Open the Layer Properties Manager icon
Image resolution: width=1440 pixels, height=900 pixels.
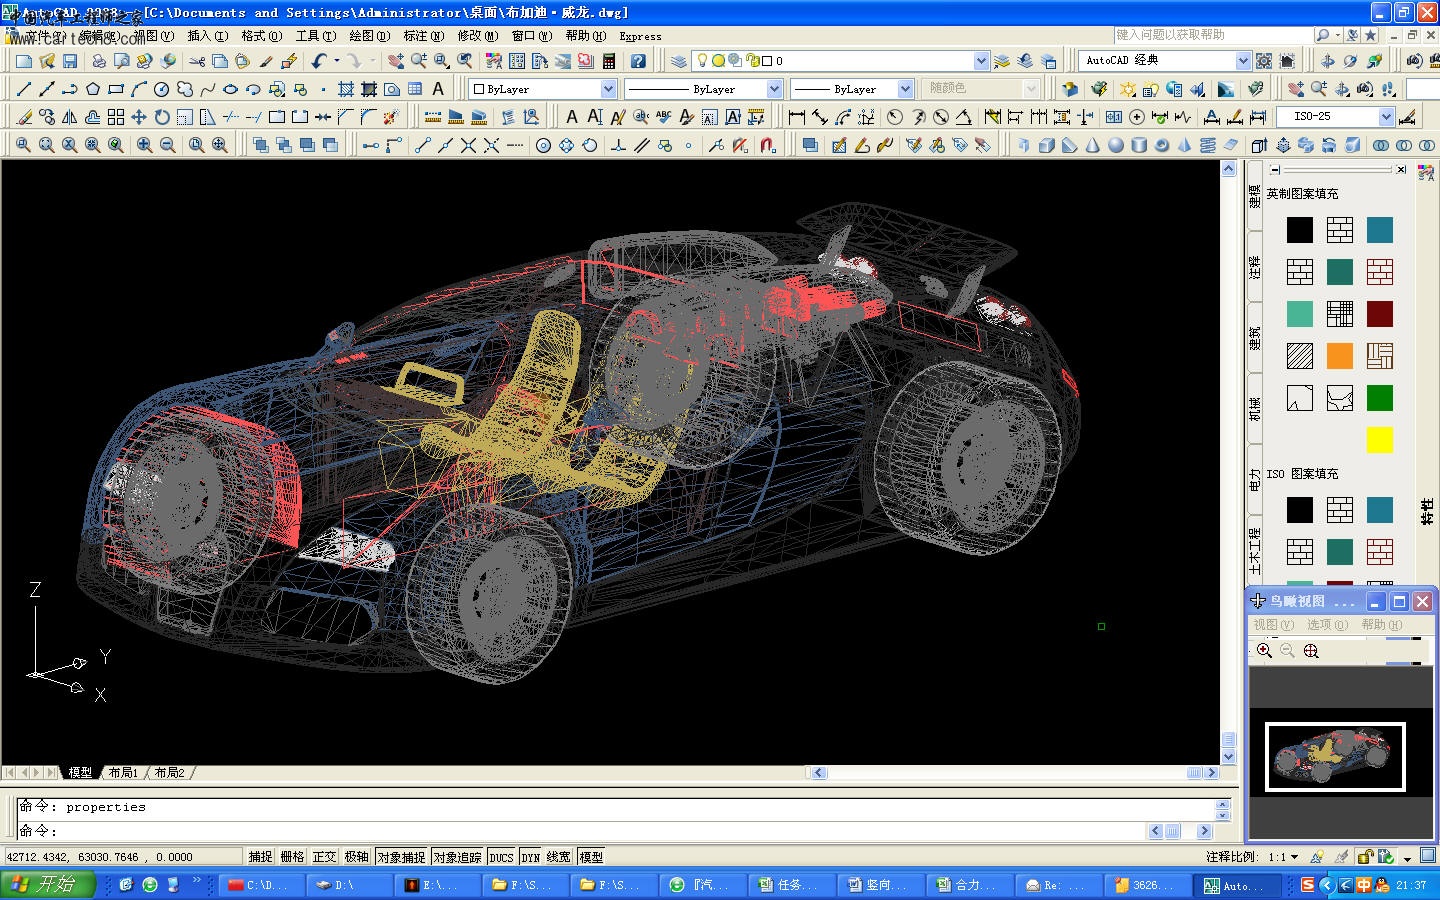click(679, 61)
